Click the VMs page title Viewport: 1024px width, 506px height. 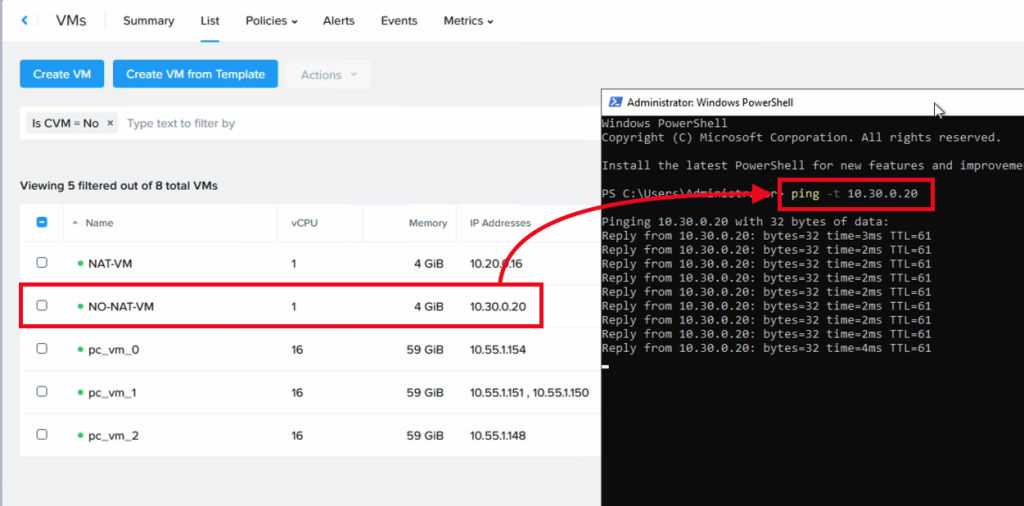71,20
